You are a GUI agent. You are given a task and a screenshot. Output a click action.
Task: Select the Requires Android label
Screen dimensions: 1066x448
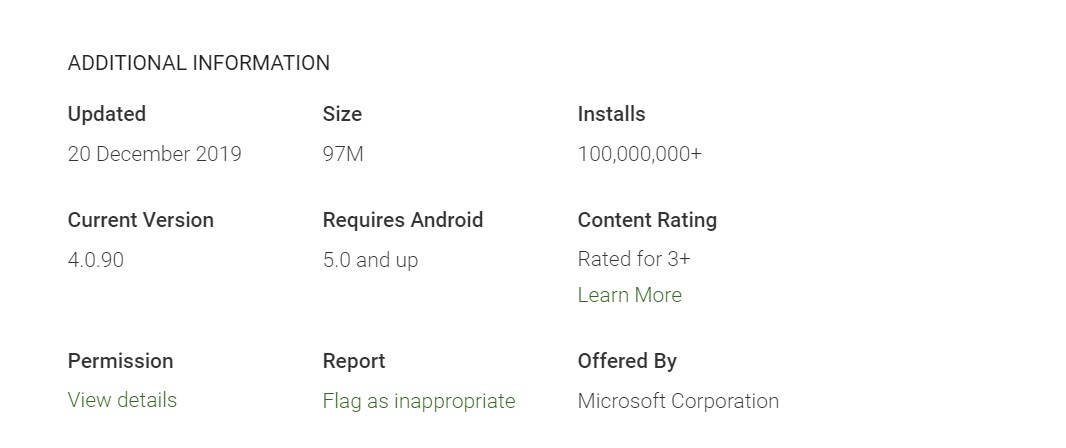403,220
